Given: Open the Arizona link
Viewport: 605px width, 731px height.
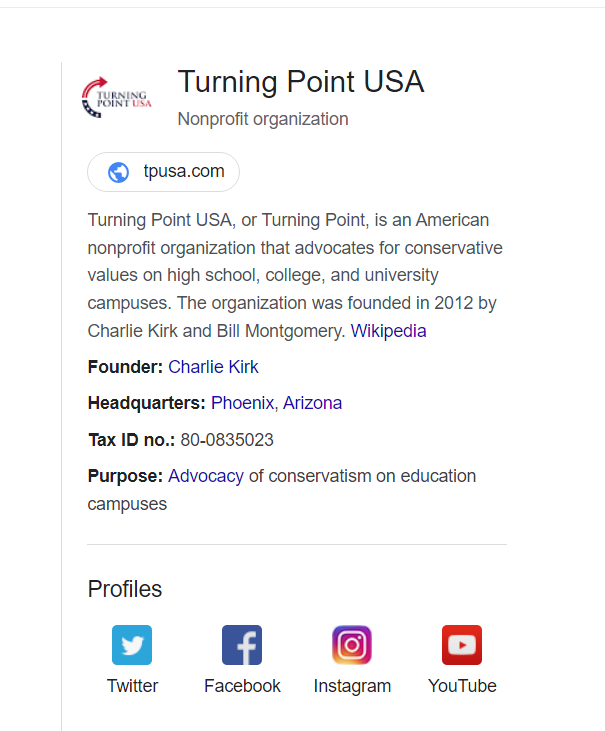Looking at the screenshot, I should coord(312,403).
